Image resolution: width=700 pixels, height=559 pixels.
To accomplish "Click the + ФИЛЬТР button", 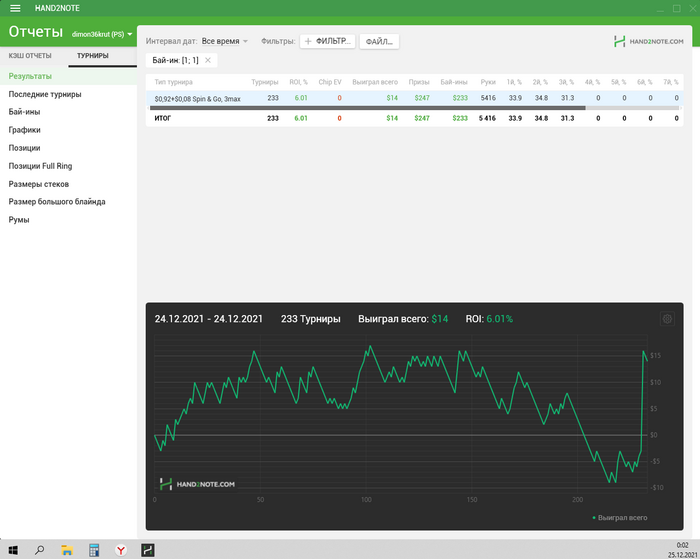I will click(327, 42).
